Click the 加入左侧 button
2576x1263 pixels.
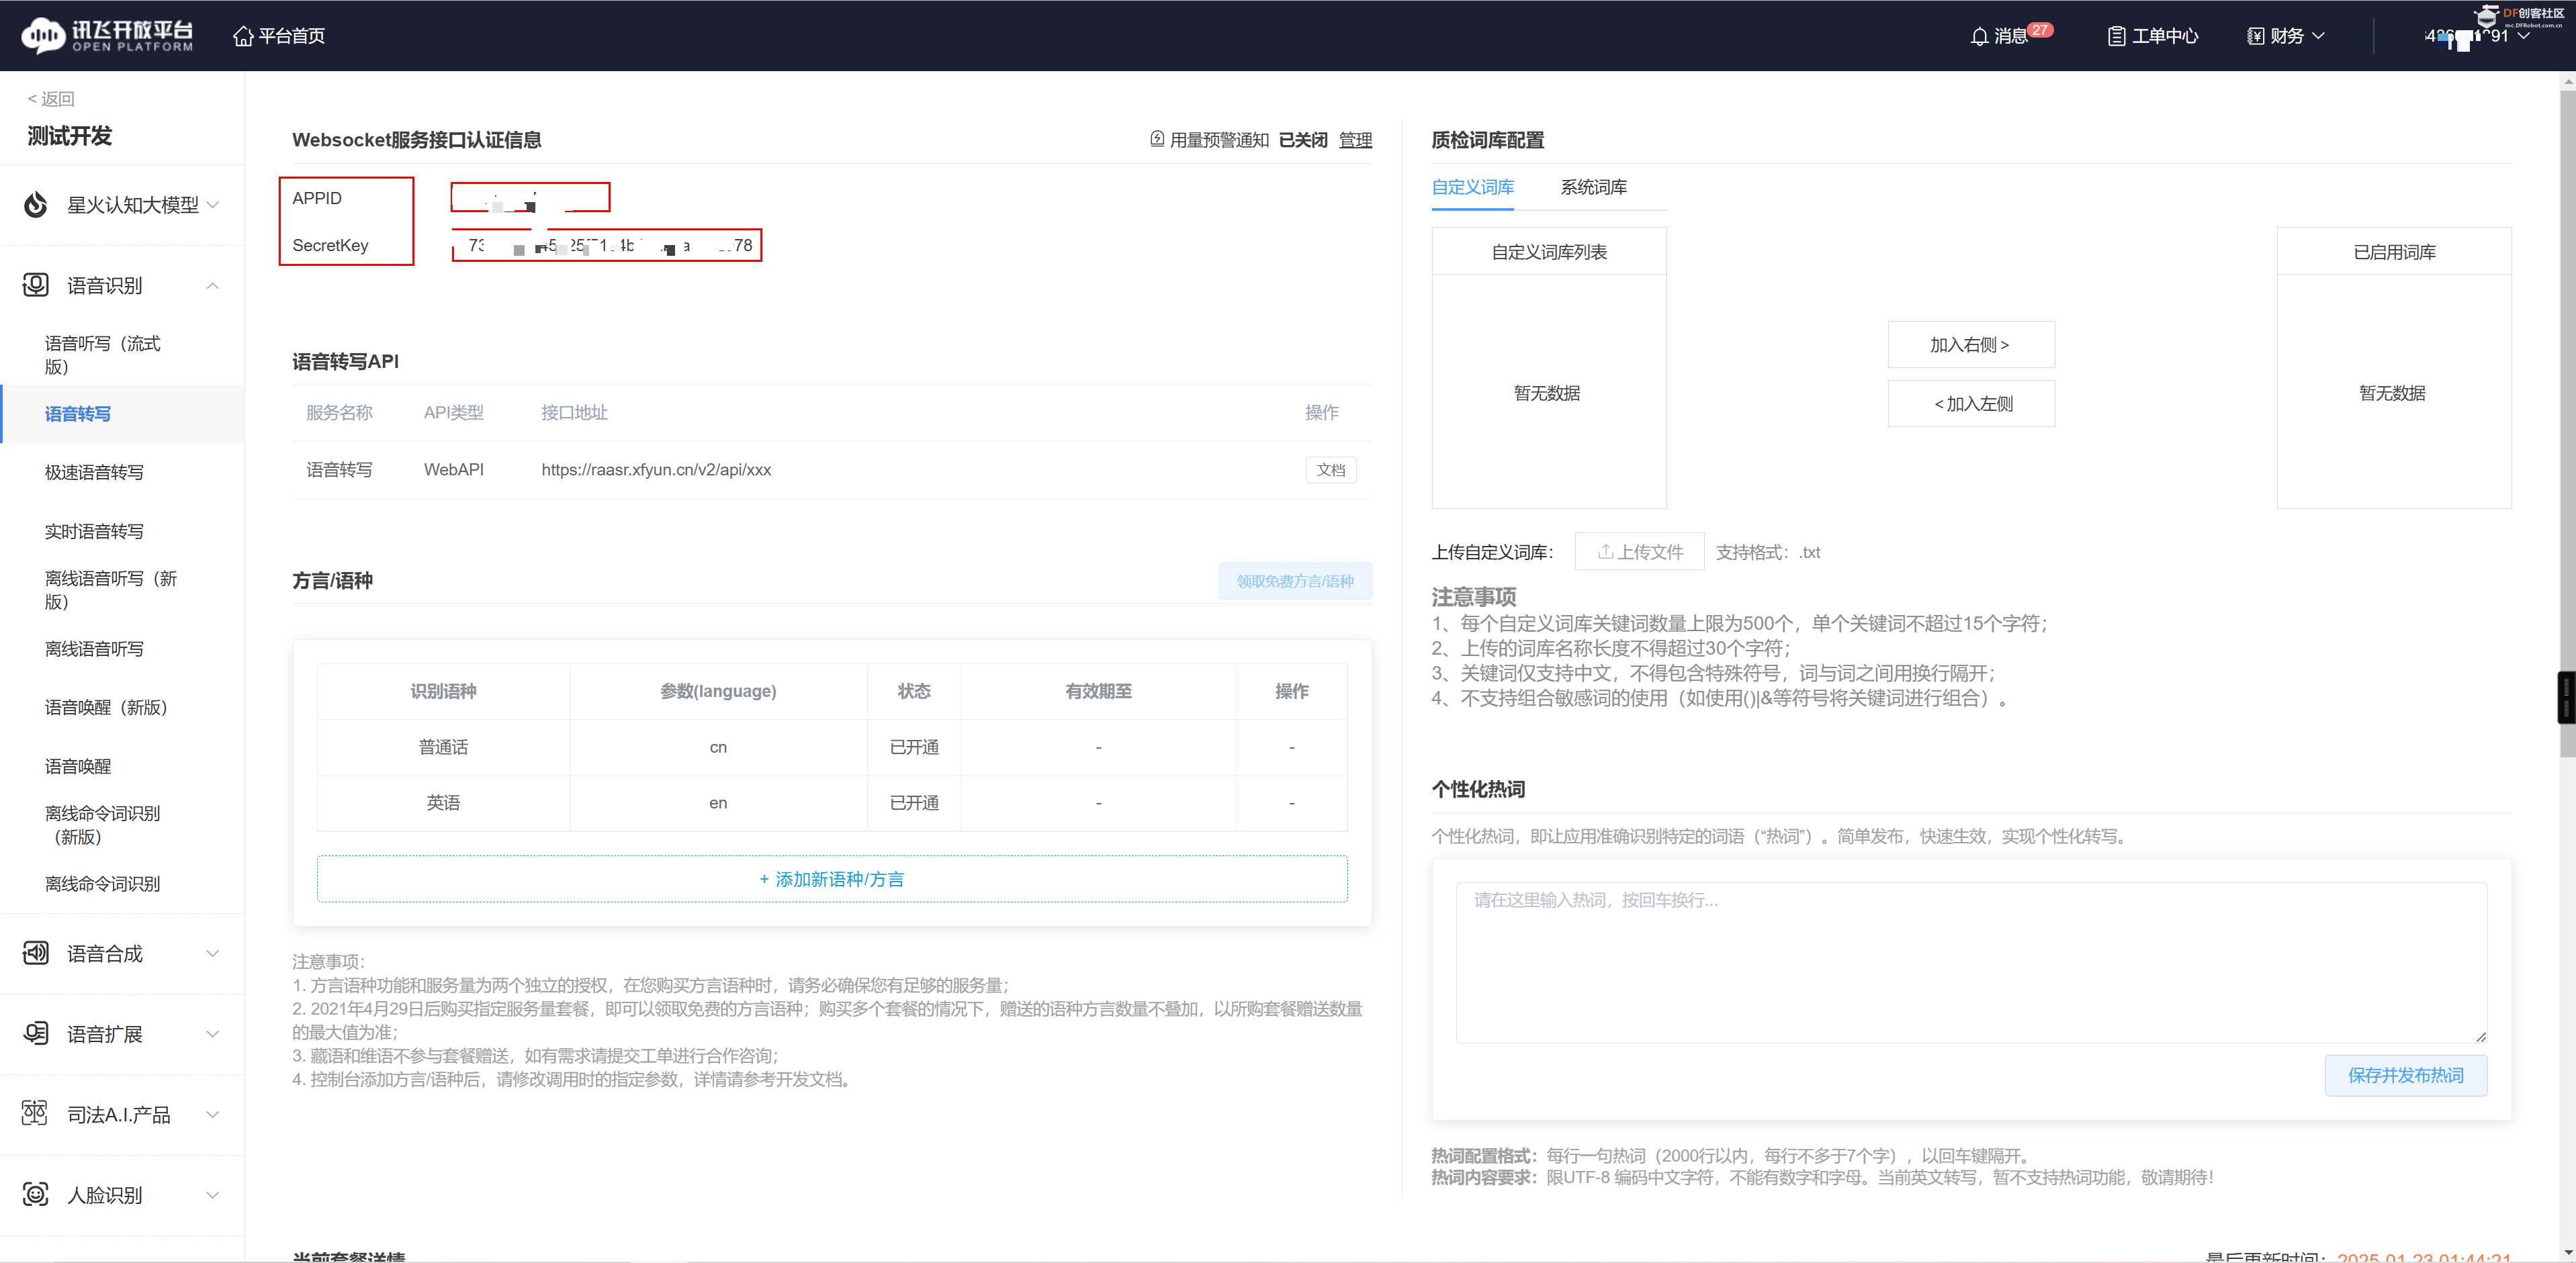coord(1970,403)
